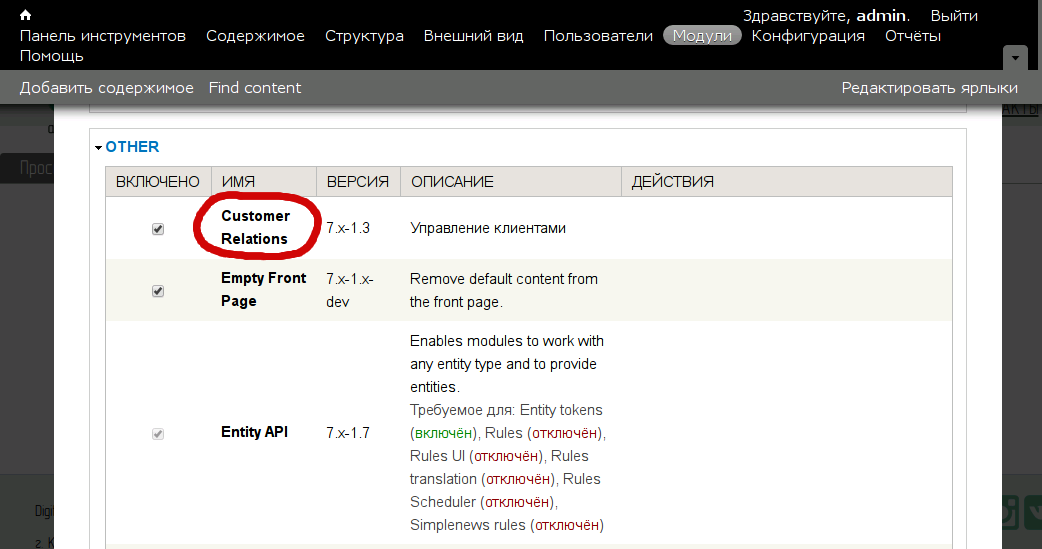Click Редактировать ярлыки link
This screenshot has width=1042, height=549.
(x=930, y=88)
